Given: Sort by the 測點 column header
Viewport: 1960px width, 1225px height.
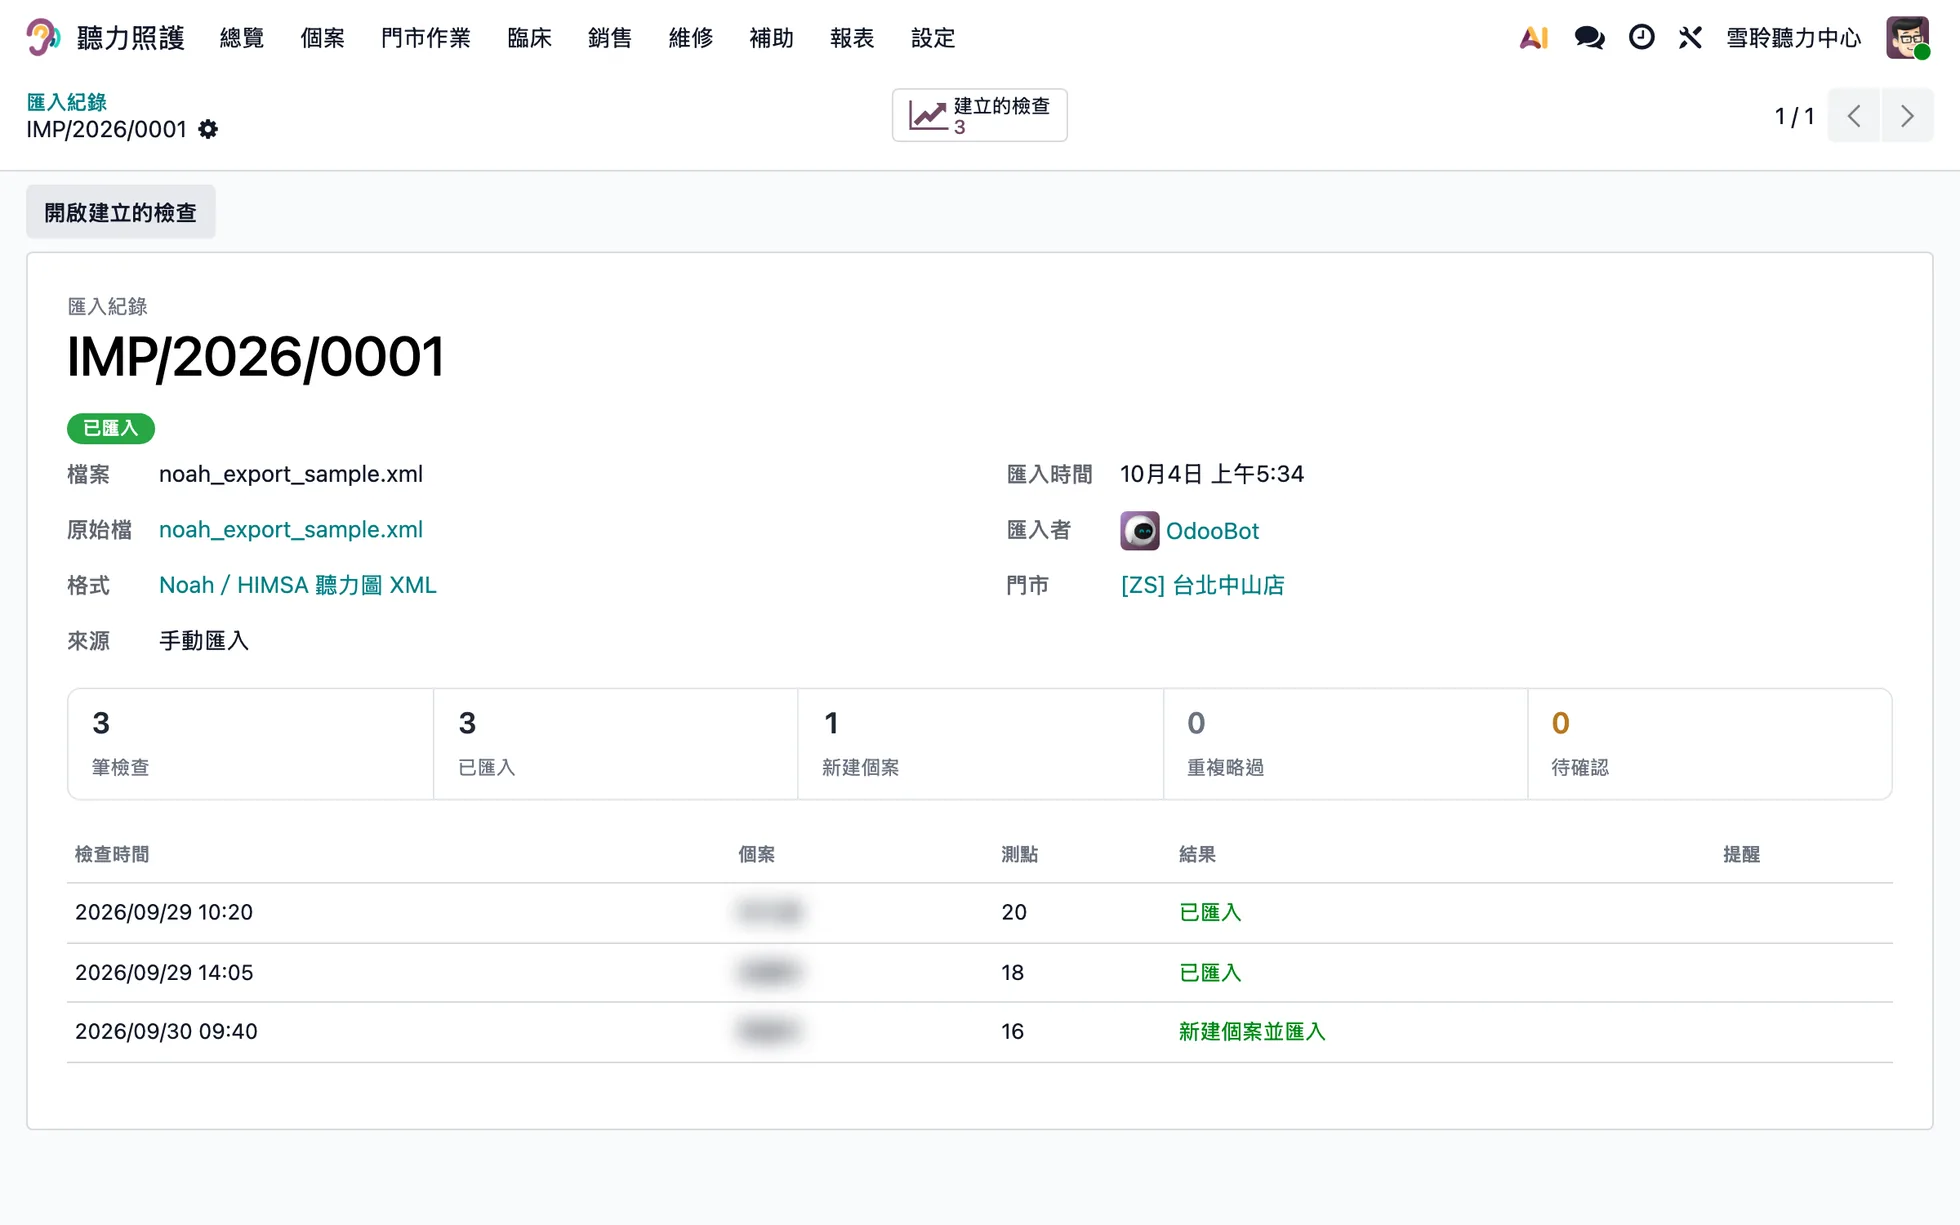Looking at the screenshot, I should (x=1020, y=854).
